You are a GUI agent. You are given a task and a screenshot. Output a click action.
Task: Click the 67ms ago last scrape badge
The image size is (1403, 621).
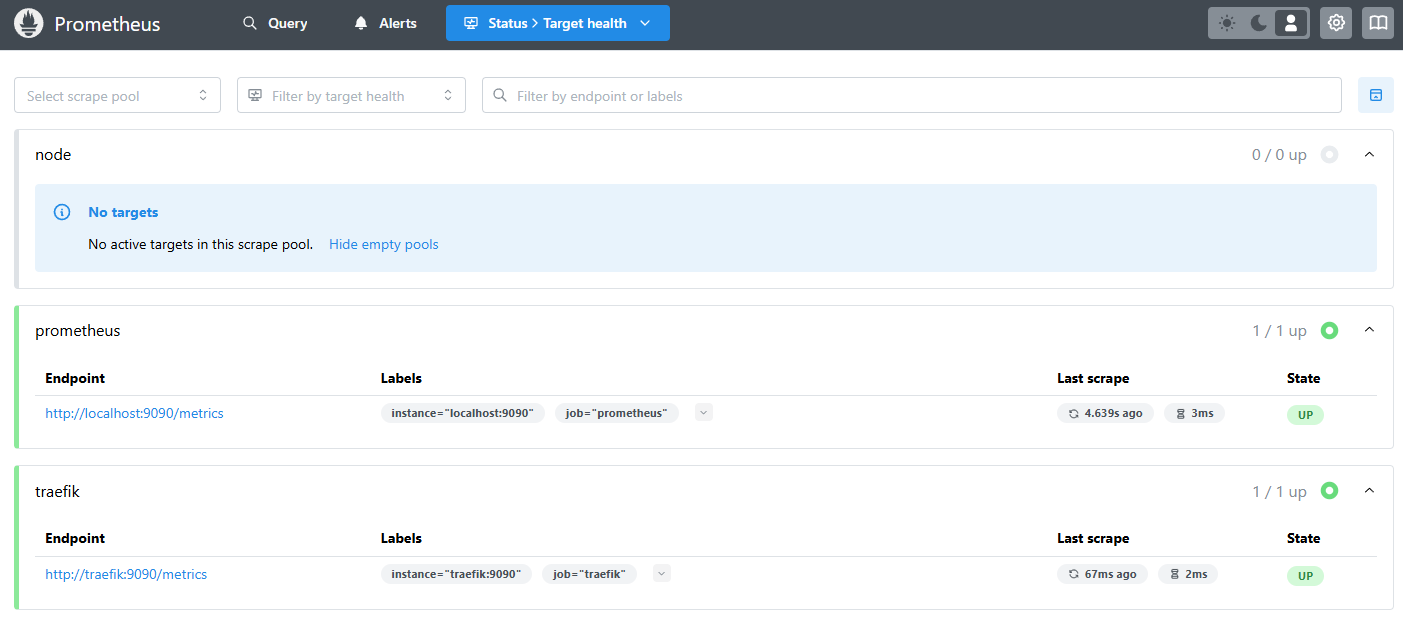(x=1103, y=574)
